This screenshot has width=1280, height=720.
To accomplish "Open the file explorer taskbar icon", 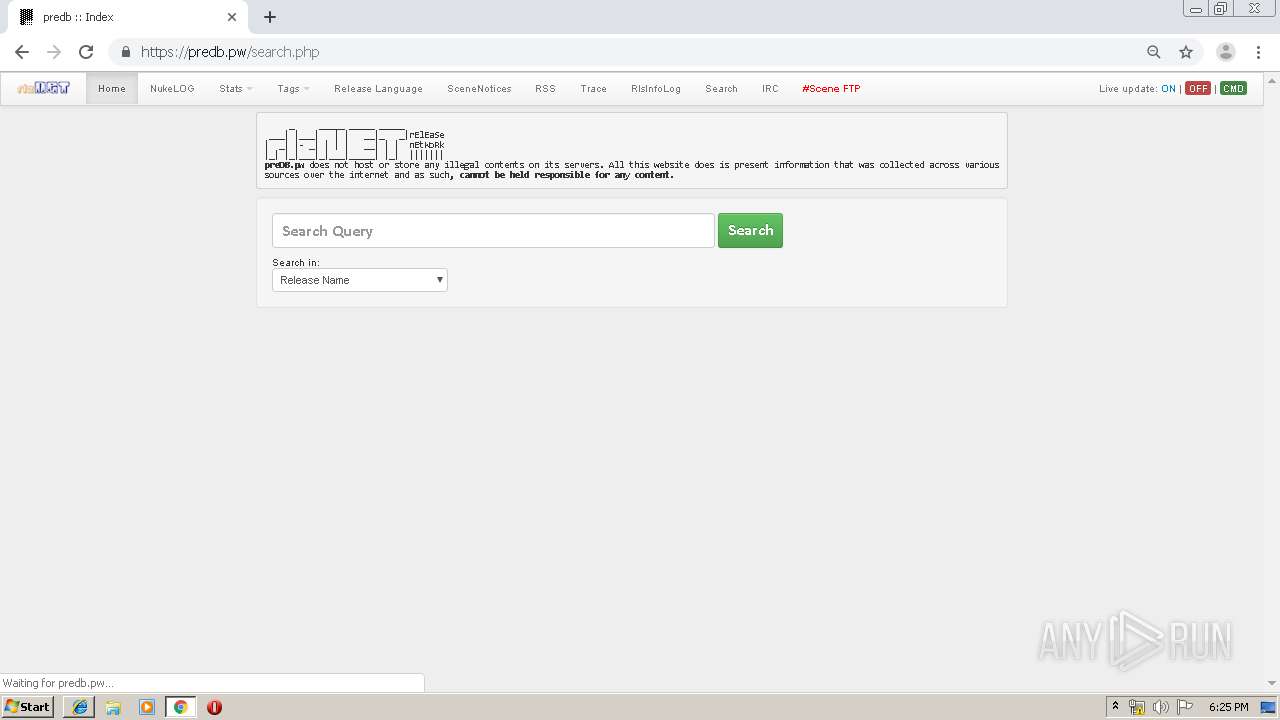I will [x=113, y=707].
